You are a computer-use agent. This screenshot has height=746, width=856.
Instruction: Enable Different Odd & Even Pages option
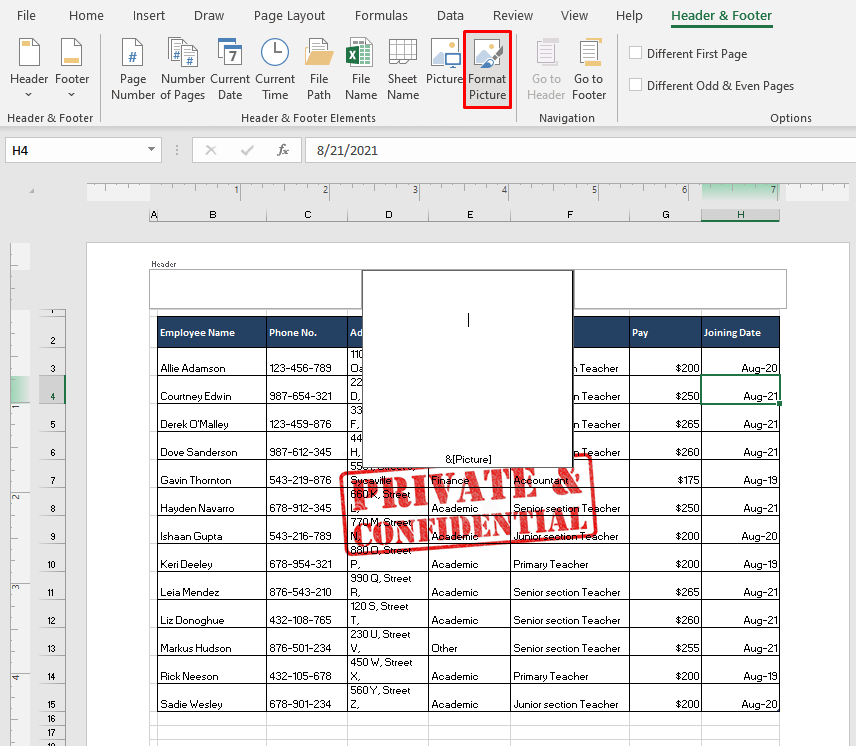(x=635, y=85)
